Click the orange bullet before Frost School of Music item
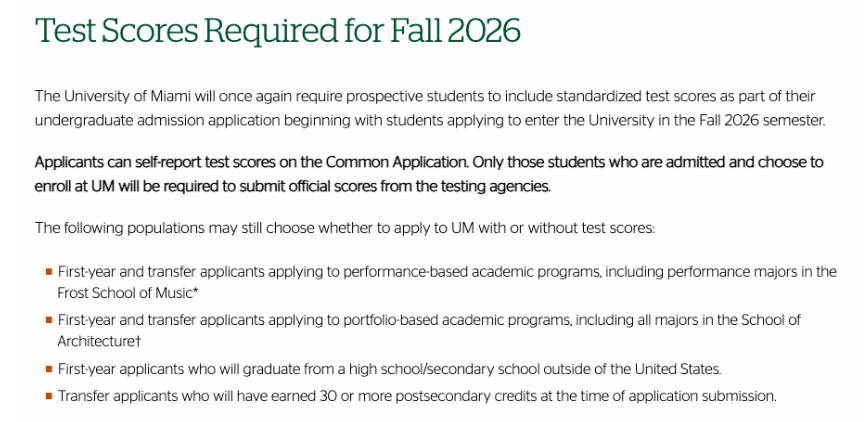 [x=49, y=272]
